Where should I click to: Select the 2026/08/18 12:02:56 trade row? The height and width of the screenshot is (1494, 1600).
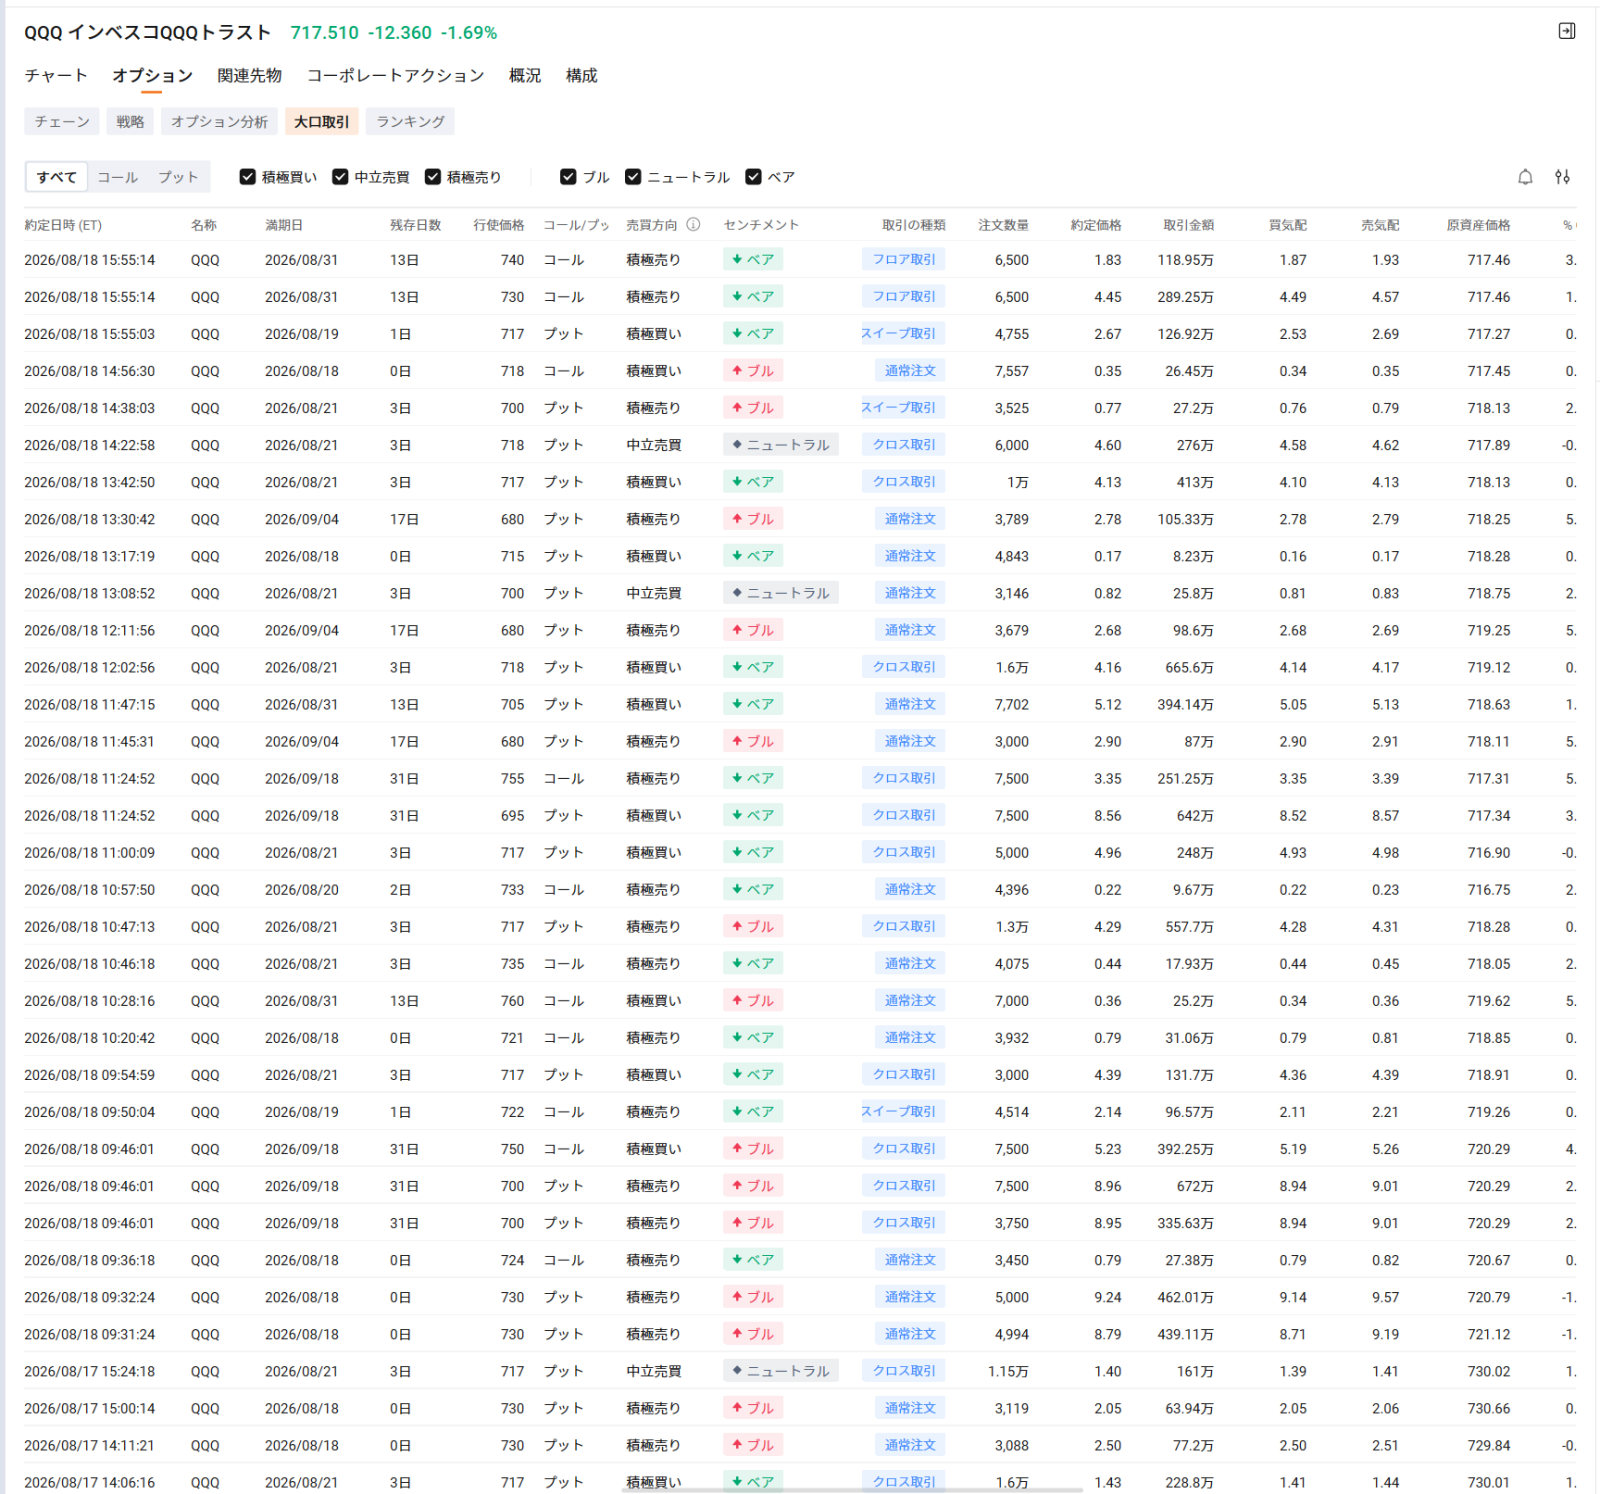800,667
